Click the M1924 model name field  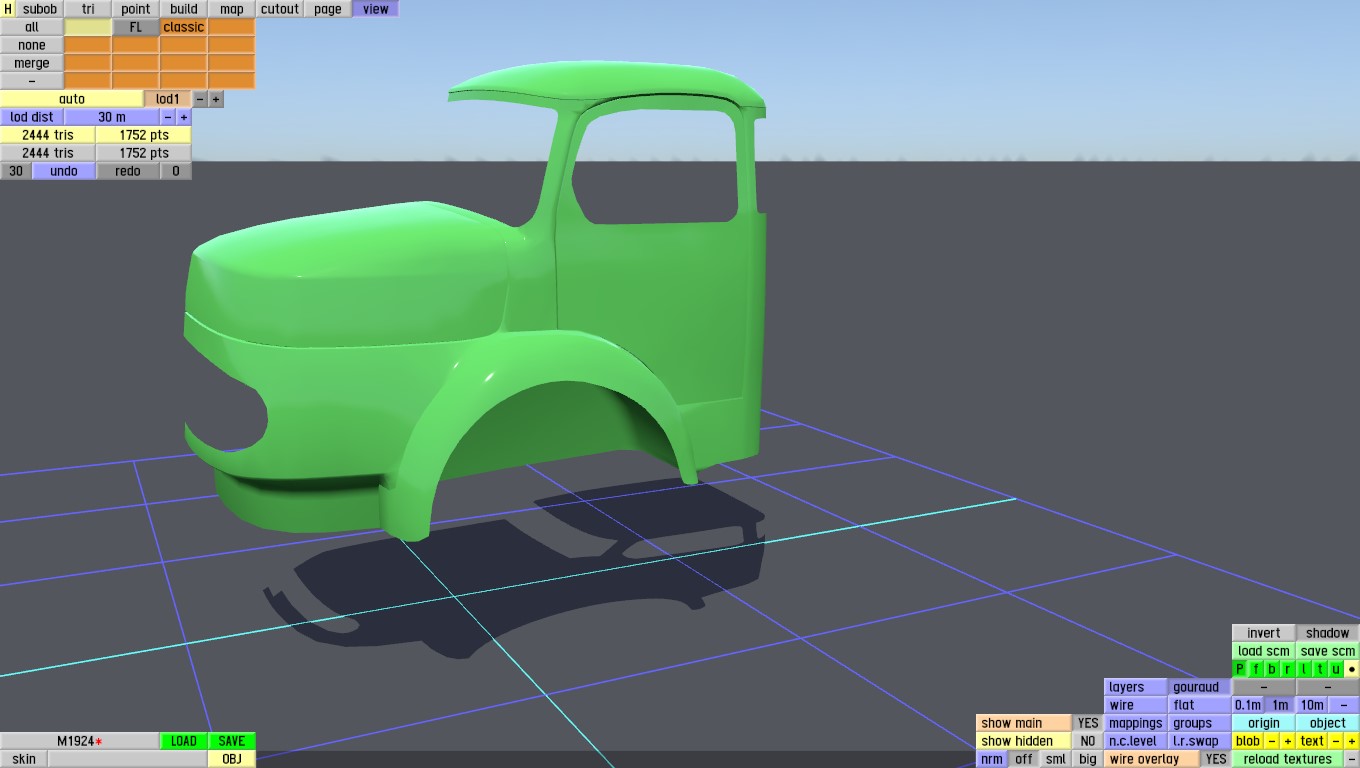click(x=80, y=741)
